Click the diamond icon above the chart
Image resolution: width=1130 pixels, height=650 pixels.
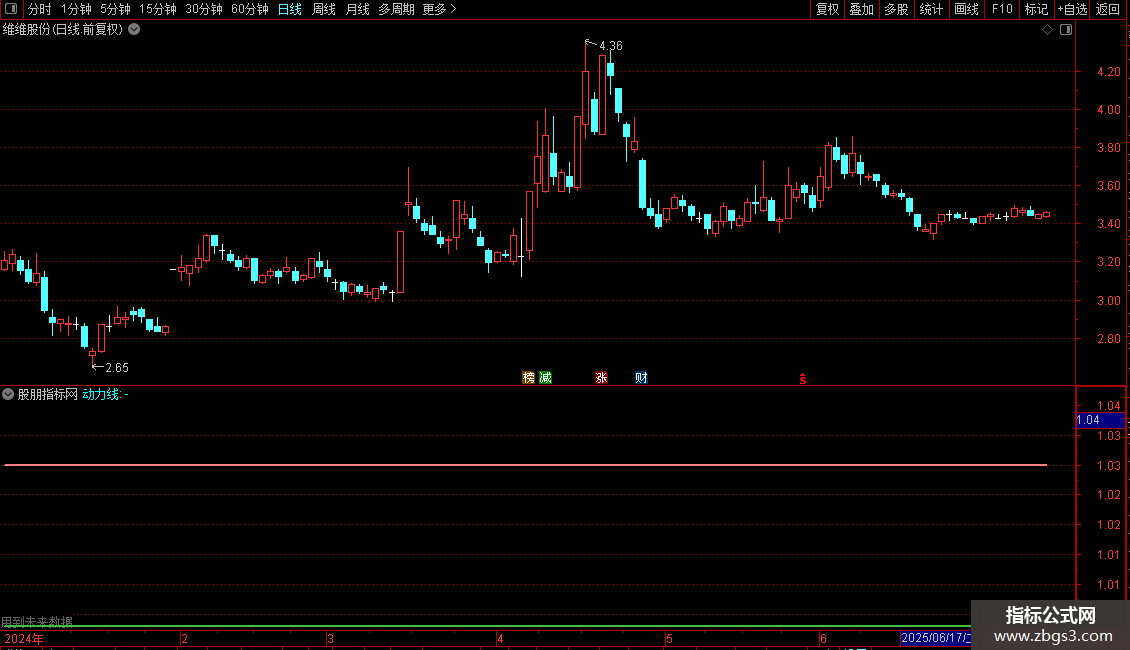(x=1047, y=30)
